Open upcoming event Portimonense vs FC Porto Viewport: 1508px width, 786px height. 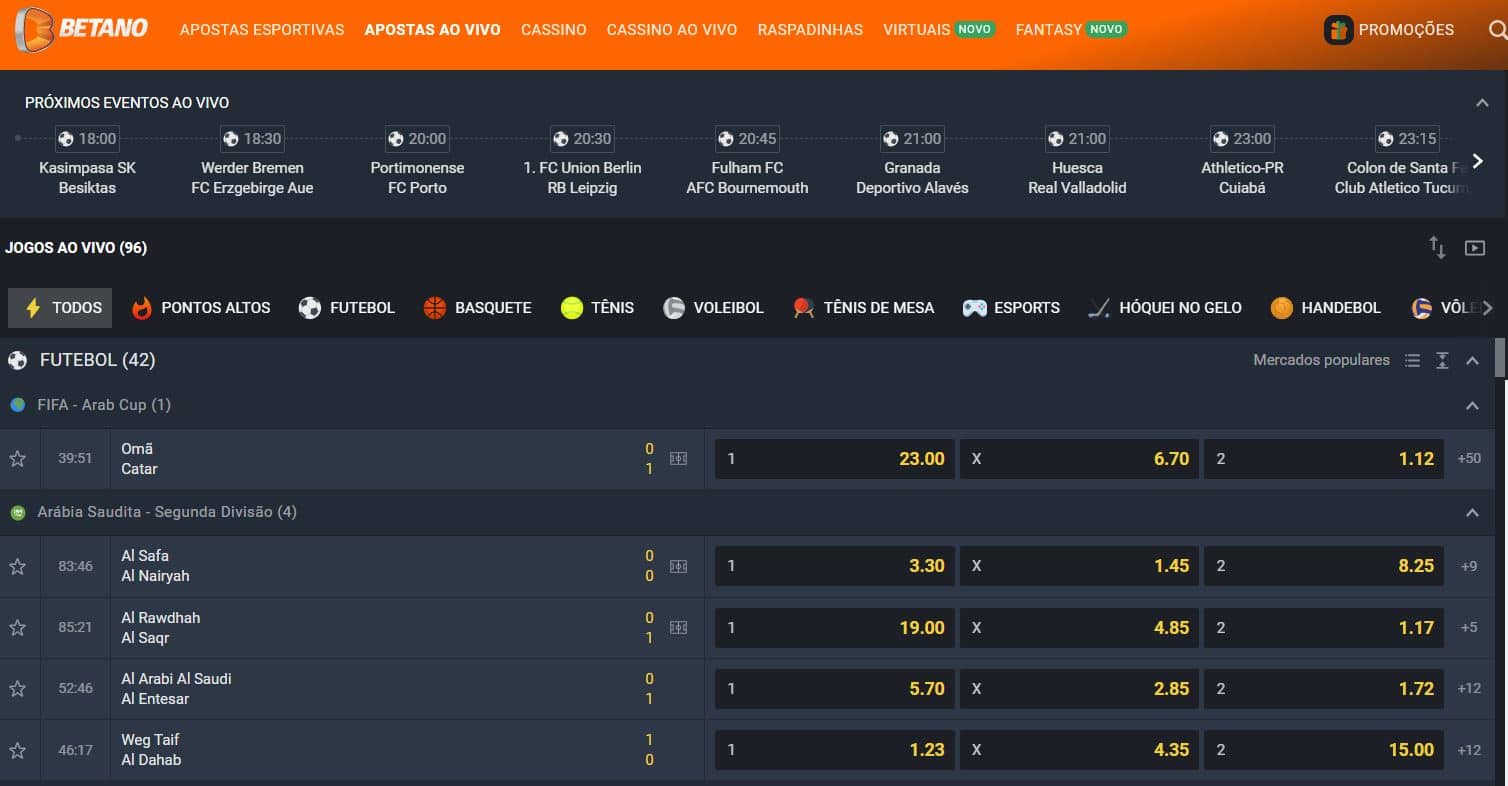[x=417, y=162]
